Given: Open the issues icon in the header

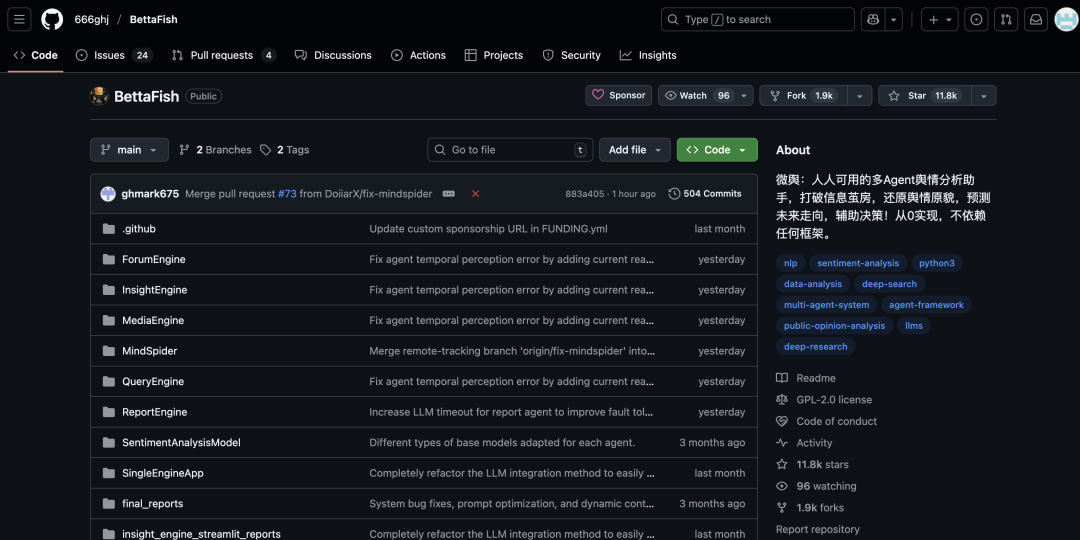Looking at the screenshot, I should click(976, 19).
